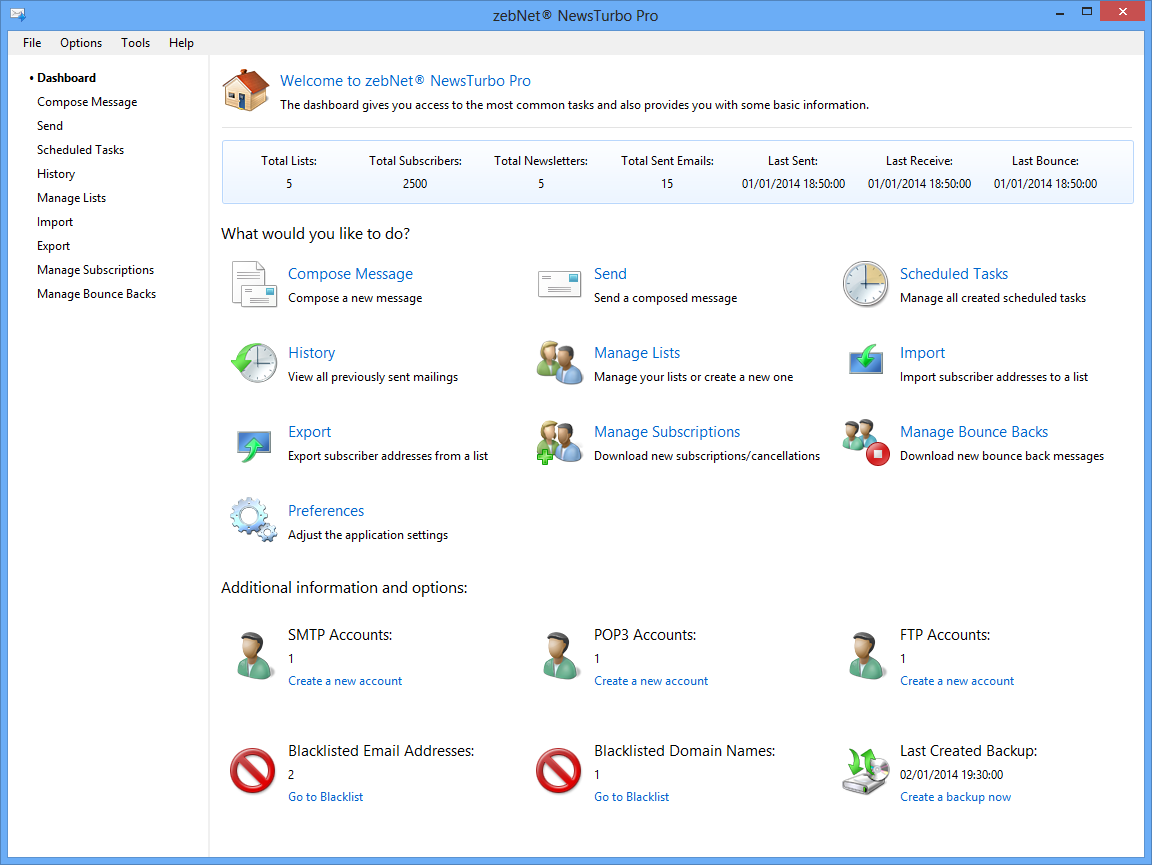
Task: Open the Help menu
Action: 181,43
